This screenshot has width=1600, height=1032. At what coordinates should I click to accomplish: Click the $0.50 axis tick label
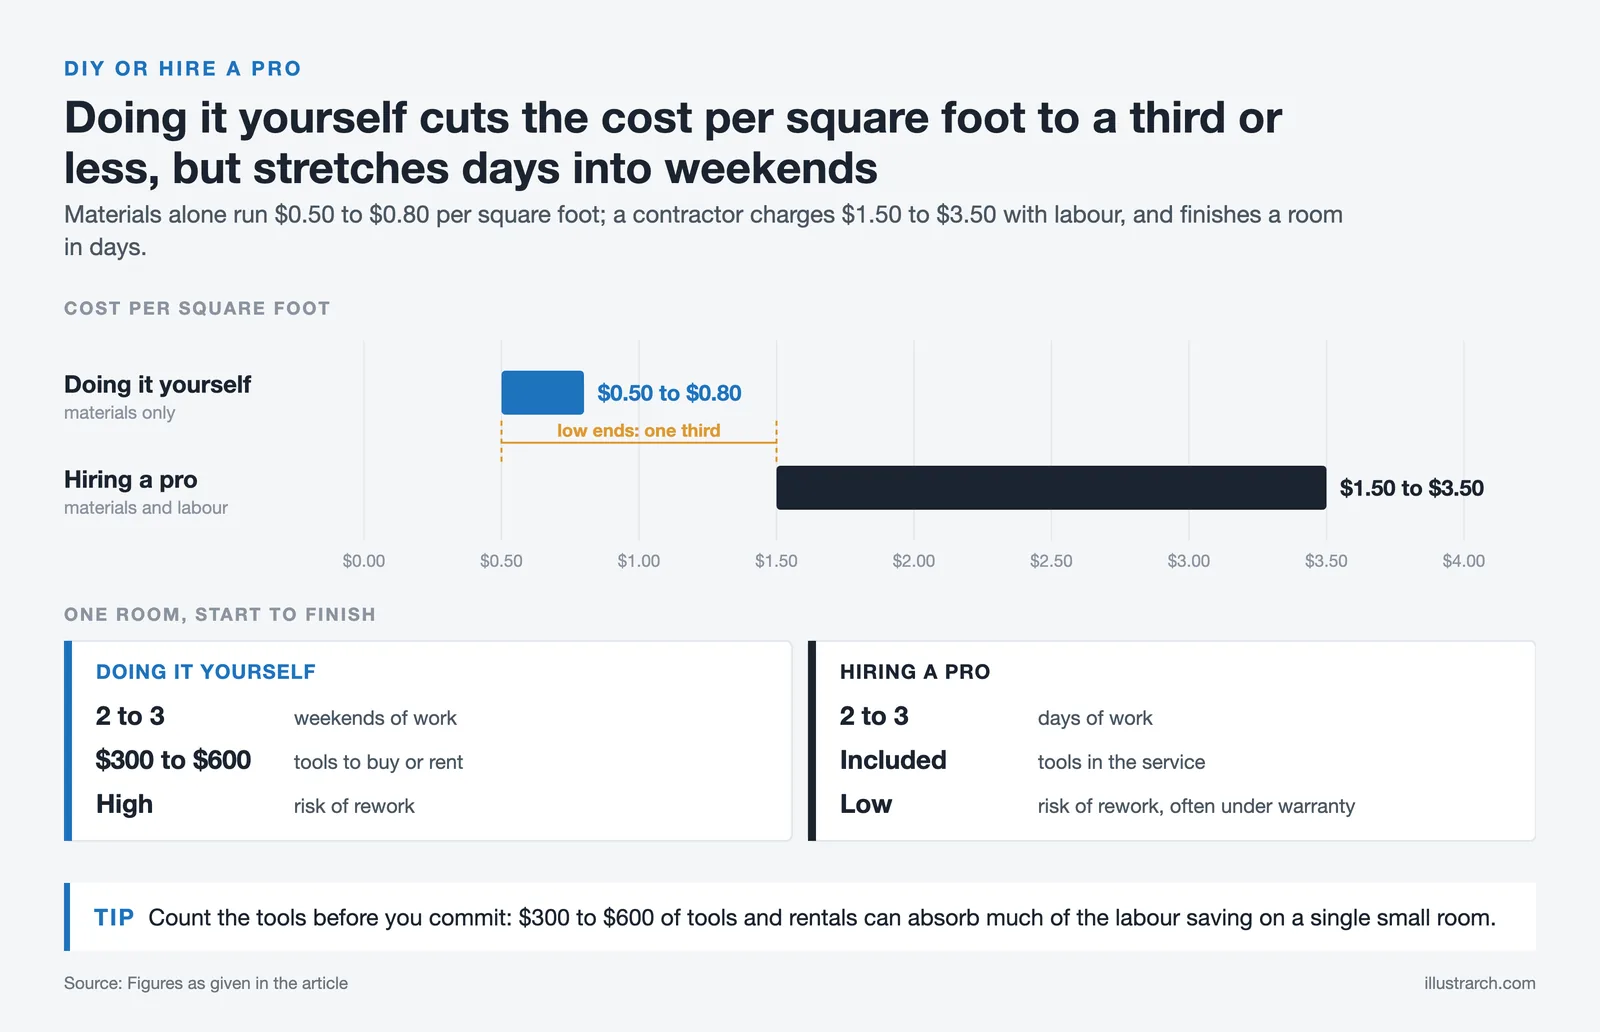[x=501, y=561]
